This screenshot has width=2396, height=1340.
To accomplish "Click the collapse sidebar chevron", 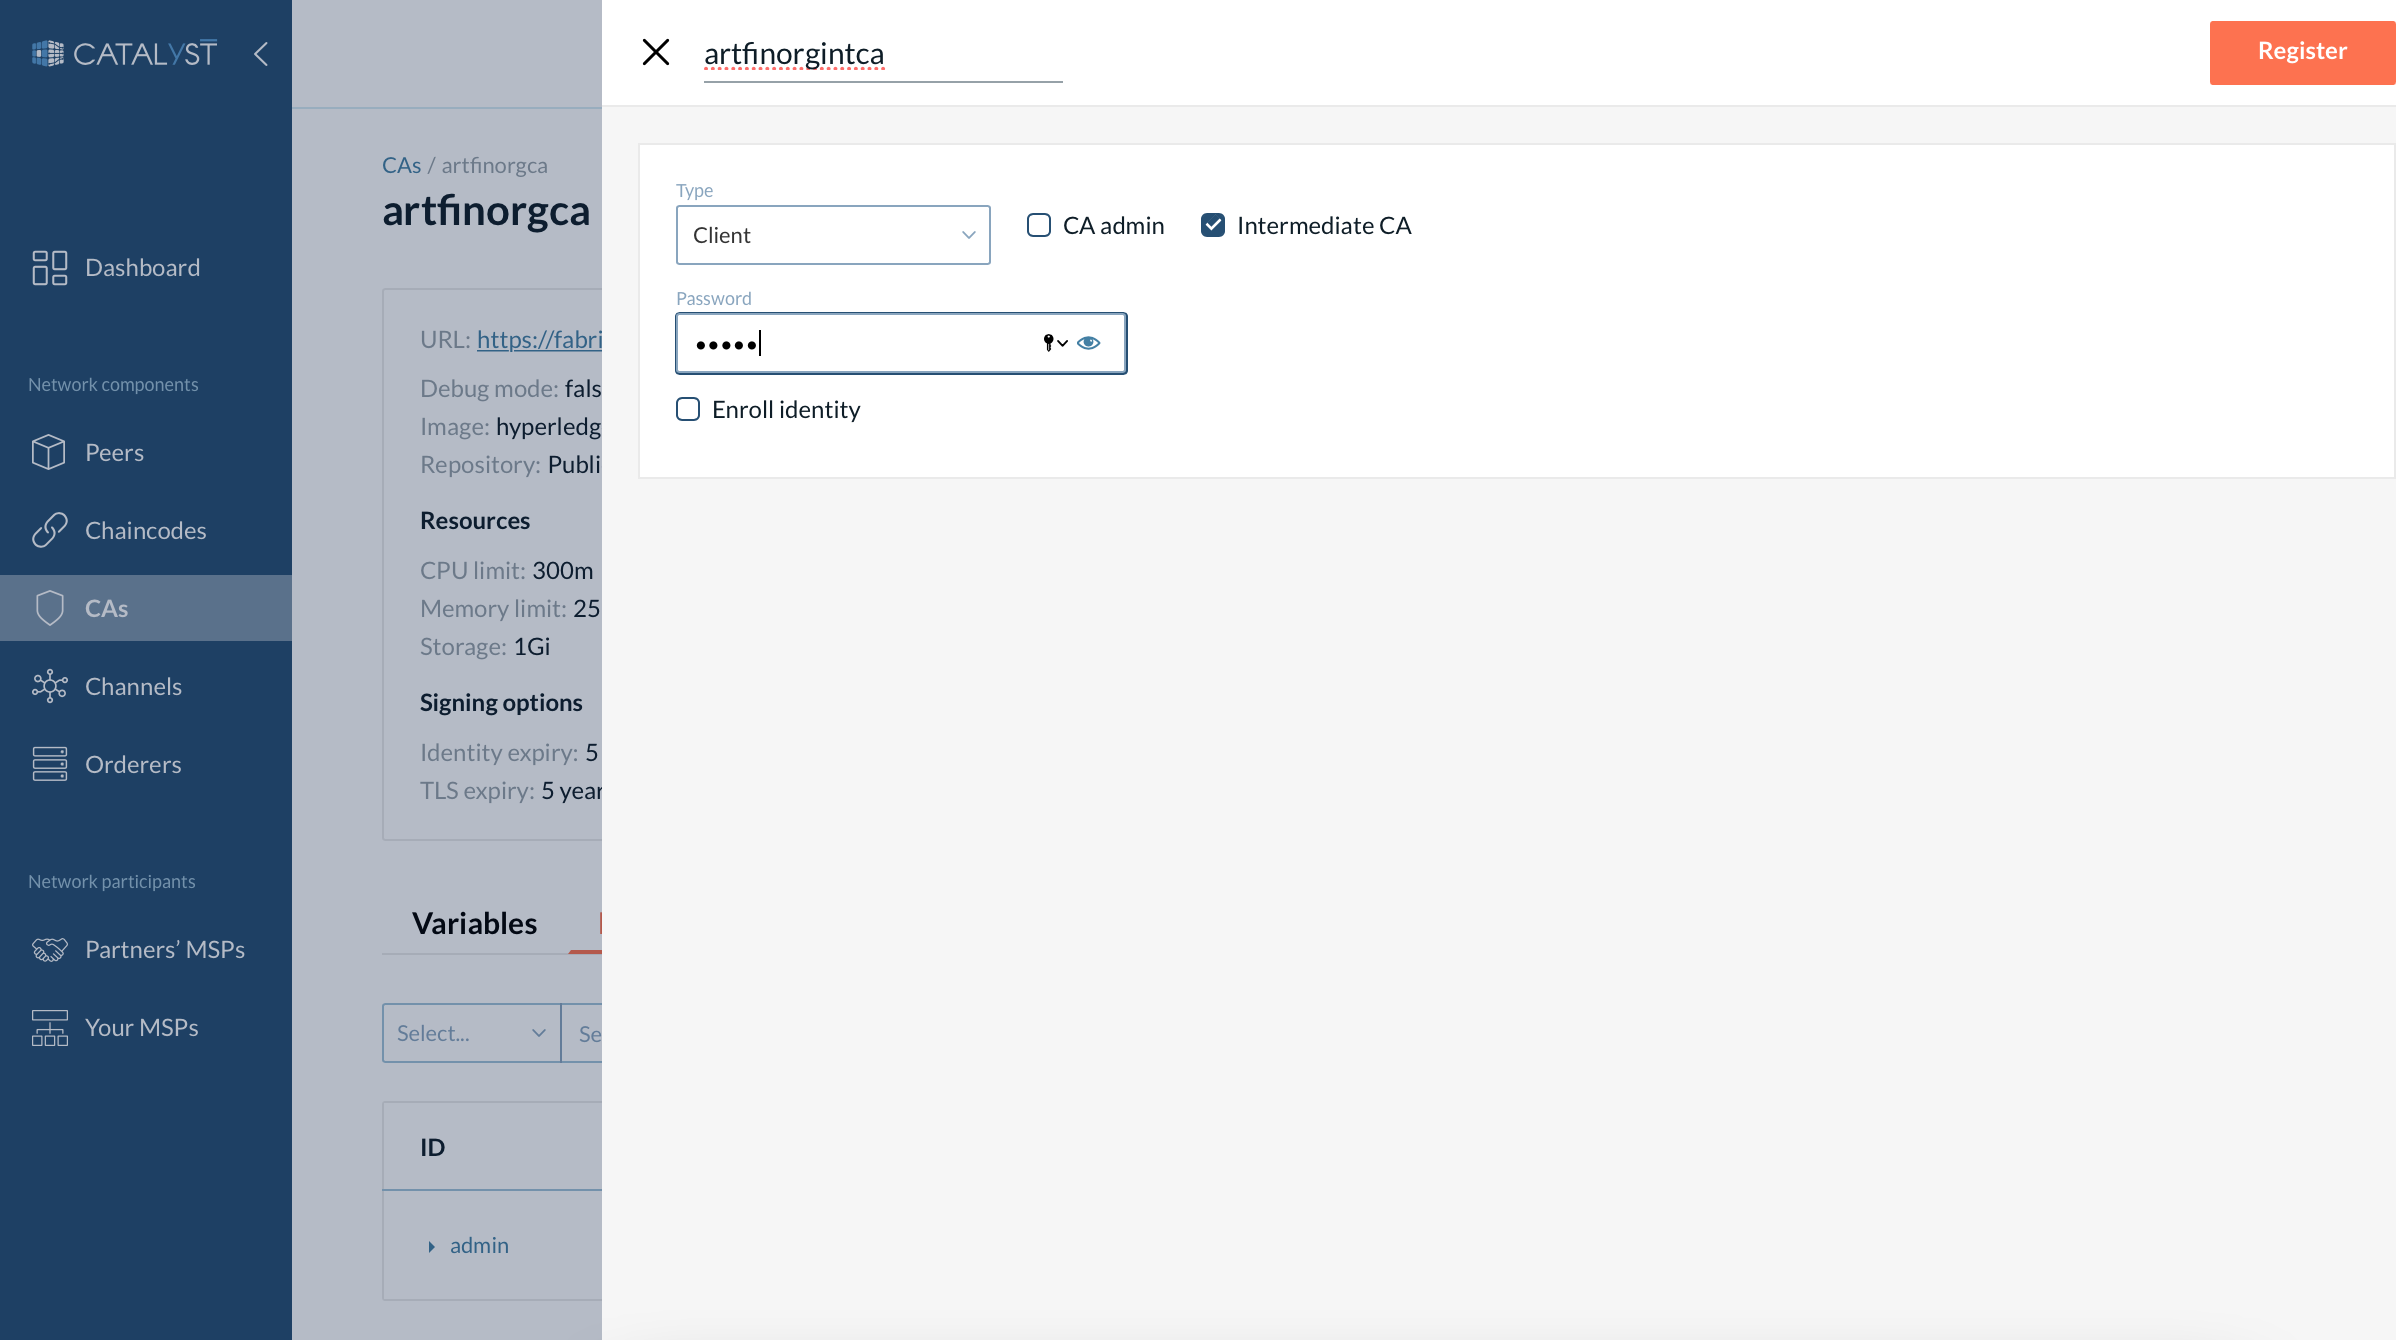I will (260, 53).
